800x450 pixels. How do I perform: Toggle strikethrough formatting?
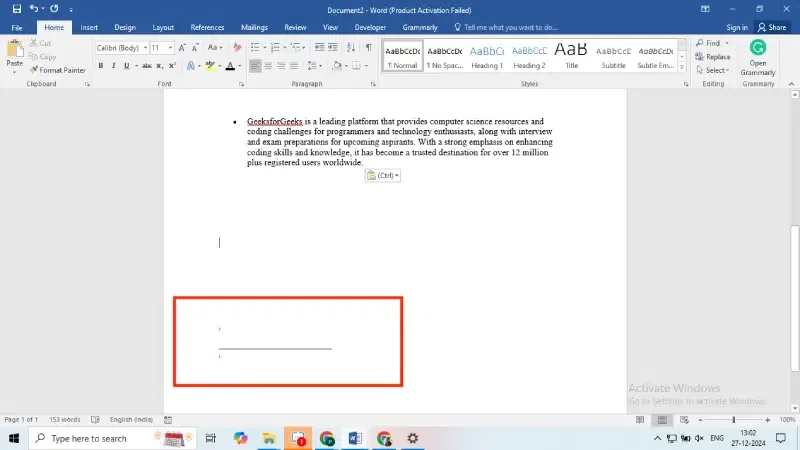[x=147, y=66]
